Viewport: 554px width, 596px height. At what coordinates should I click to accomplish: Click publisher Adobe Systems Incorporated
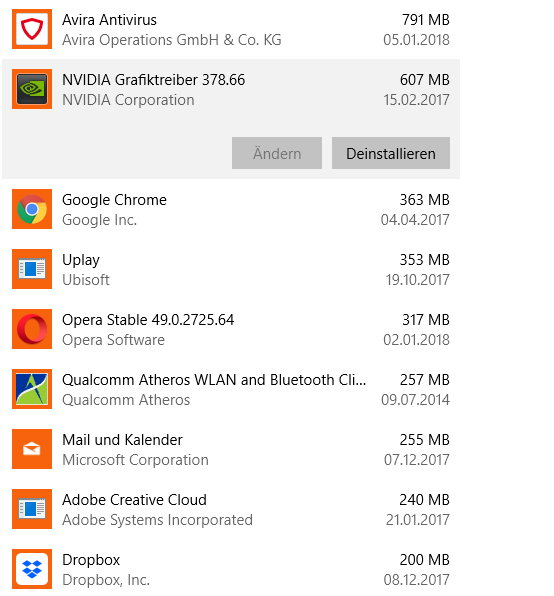[x=158, y=520]
